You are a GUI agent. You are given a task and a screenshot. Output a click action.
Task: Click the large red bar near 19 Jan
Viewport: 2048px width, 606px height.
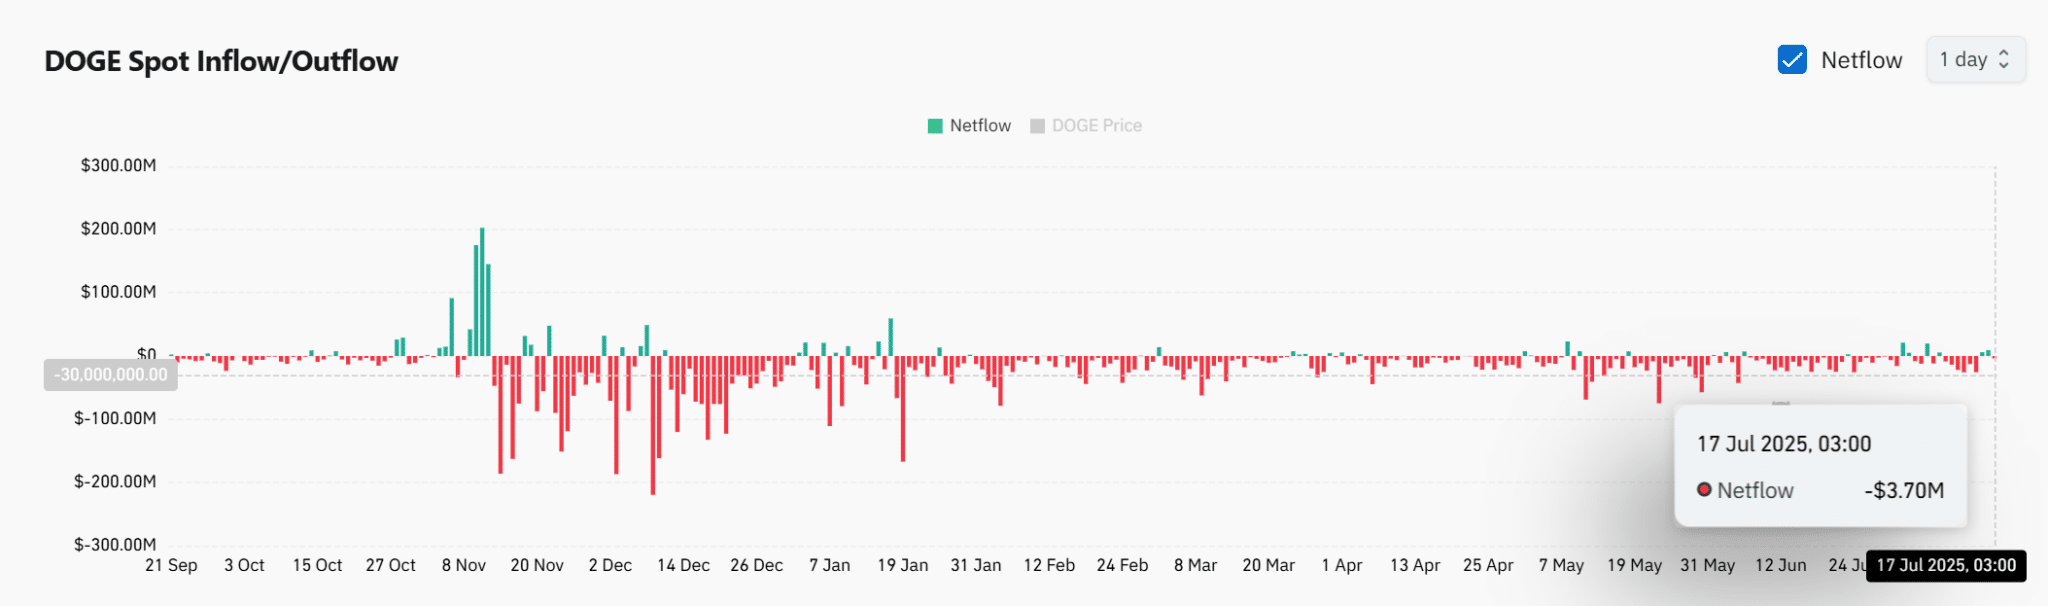[903, 410]
